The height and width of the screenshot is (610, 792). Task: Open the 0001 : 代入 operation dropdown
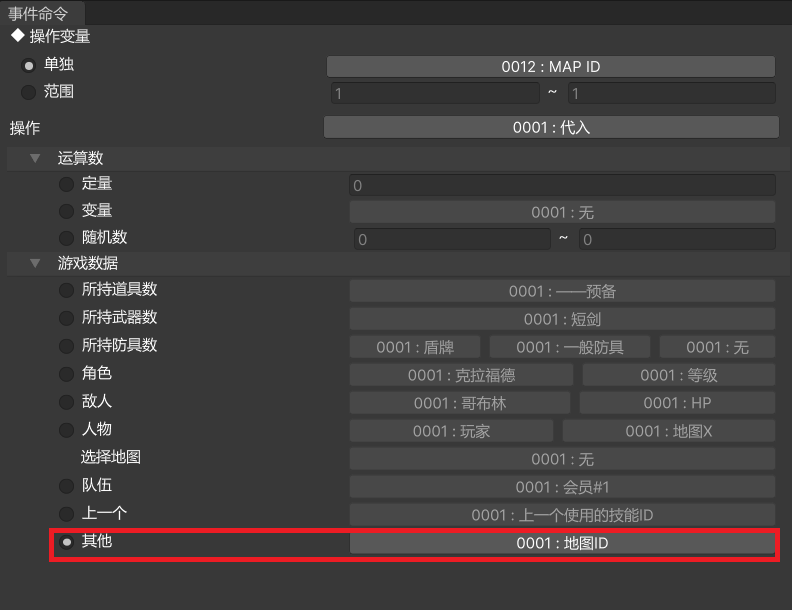[x=551, y=128]
